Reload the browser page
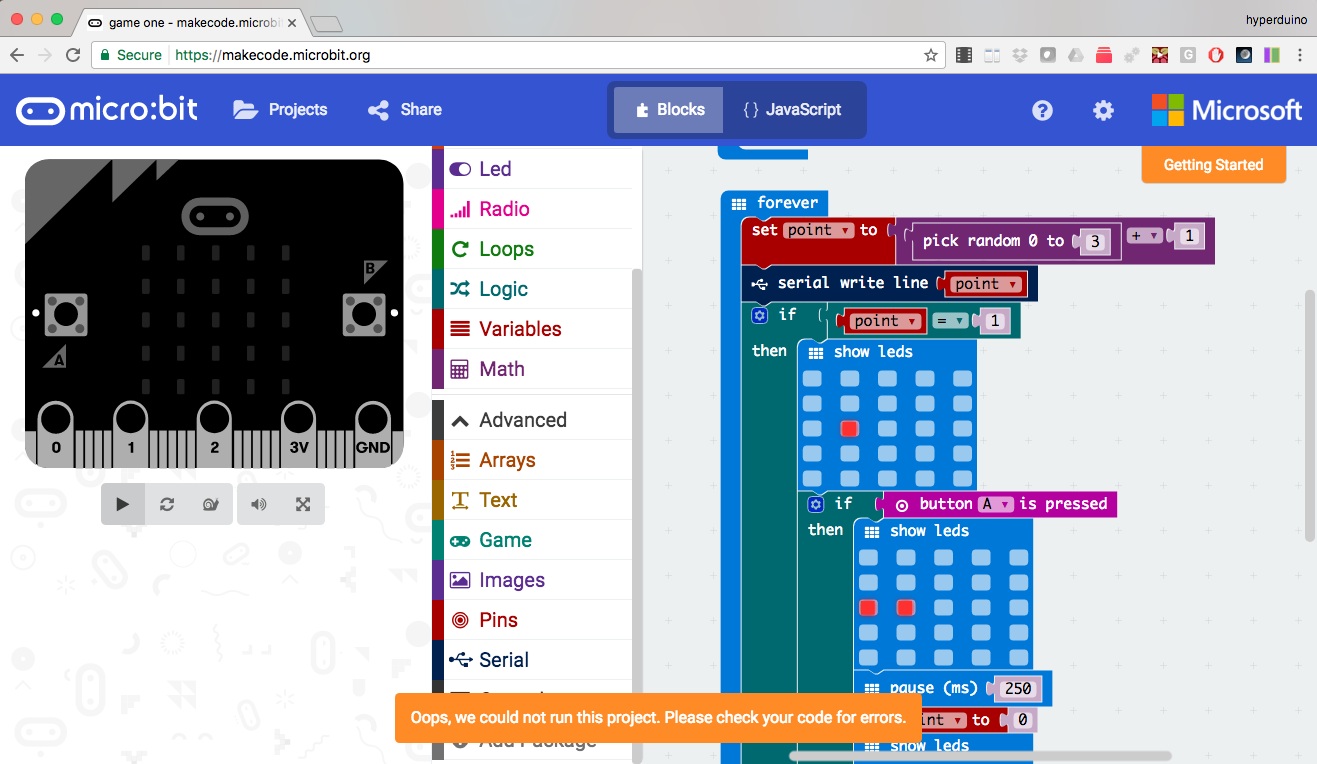This screenshot has height=764, width=1317. click(73, 55)
